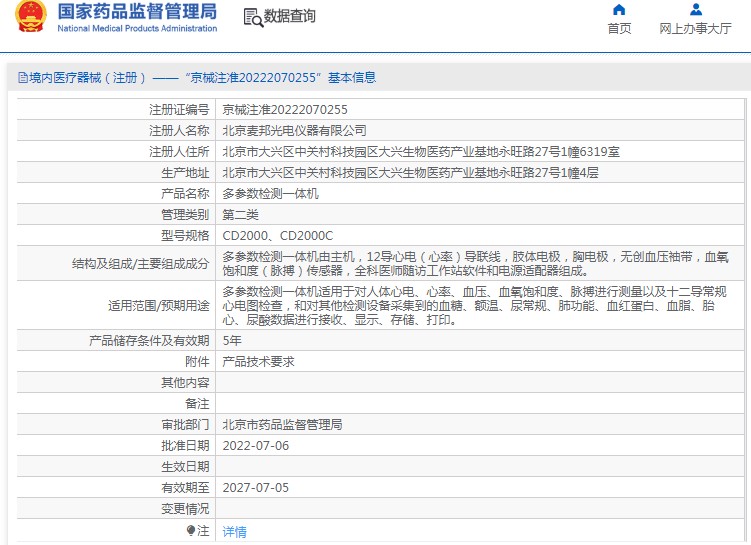
Task: Click the 适用范围/预期用途 label
Action: click(x=159, y=306)
